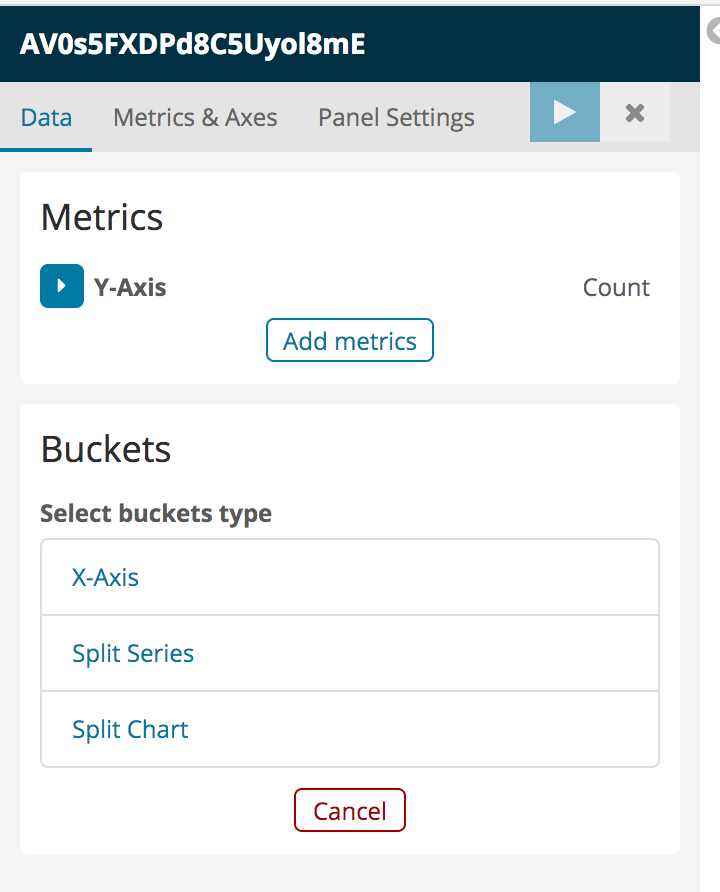Choose the Split Series bucket type

[133, 653]
